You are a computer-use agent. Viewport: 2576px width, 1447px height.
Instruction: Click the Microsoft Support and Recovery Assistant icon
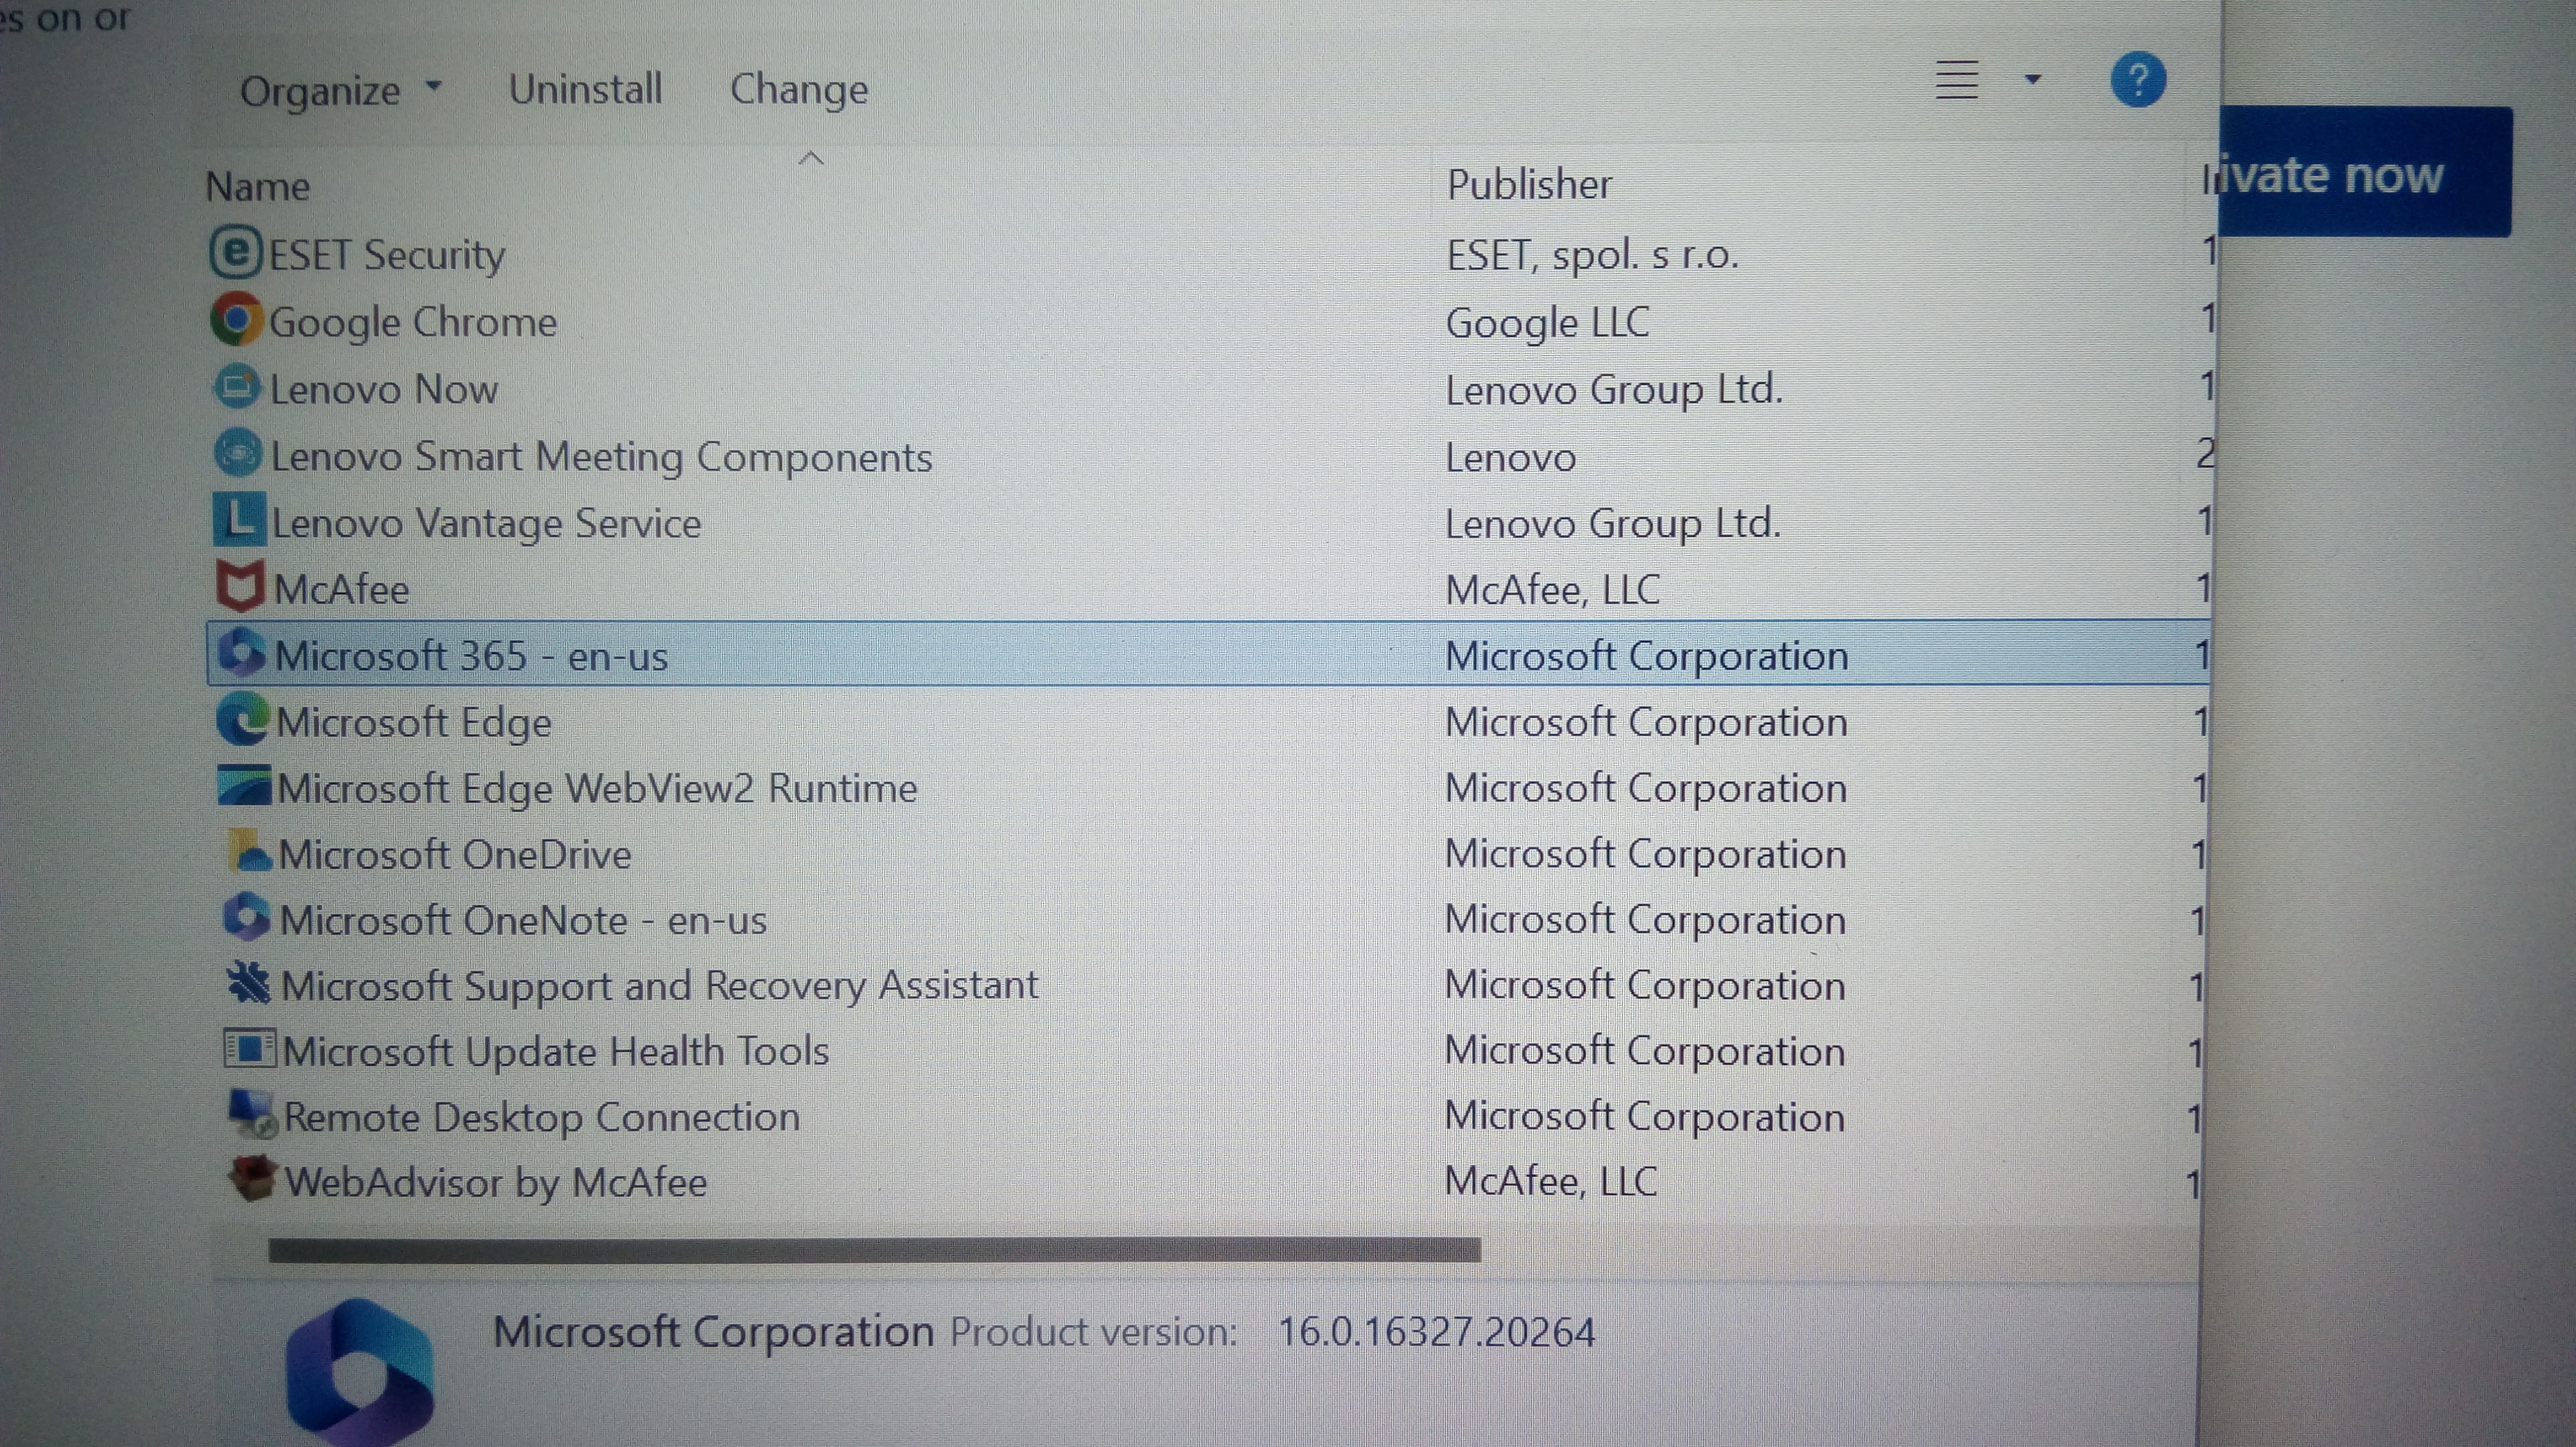(x=249, y=984)
